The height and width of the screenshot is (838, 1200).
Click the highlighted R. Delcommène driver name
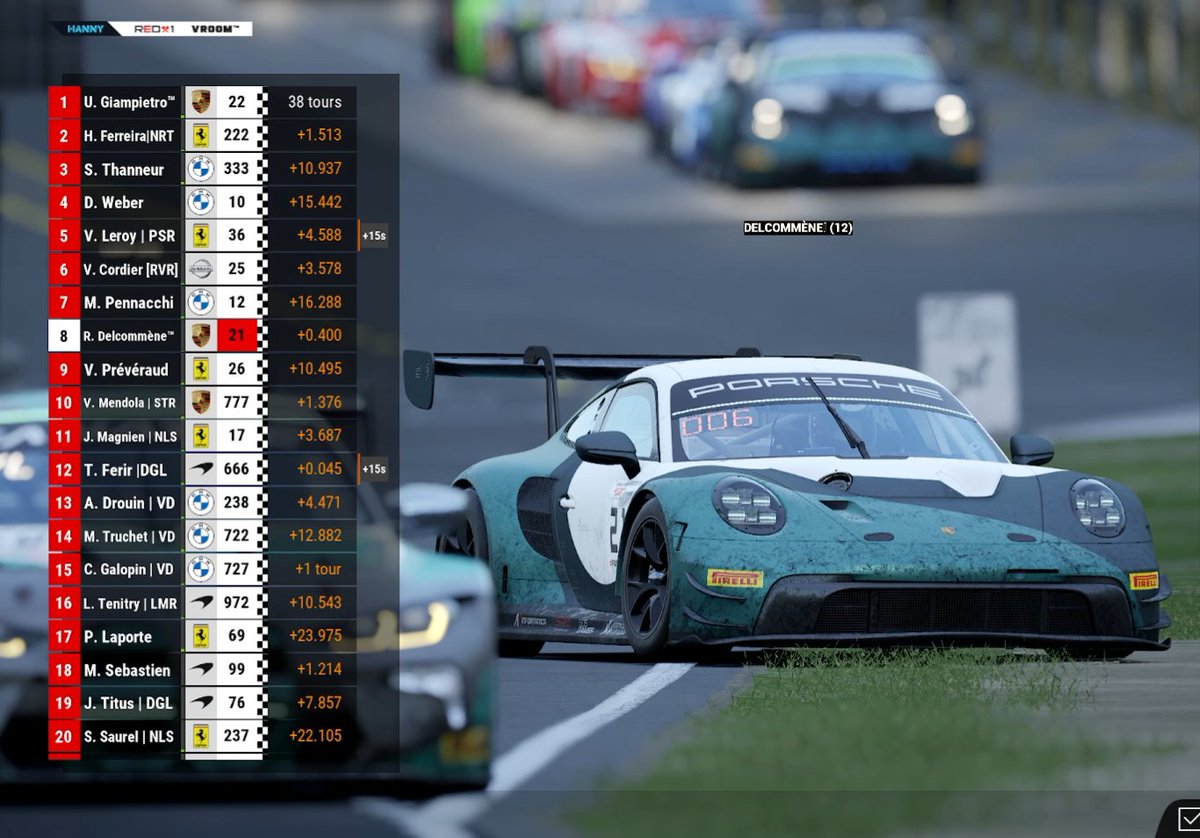pos(130,335)
